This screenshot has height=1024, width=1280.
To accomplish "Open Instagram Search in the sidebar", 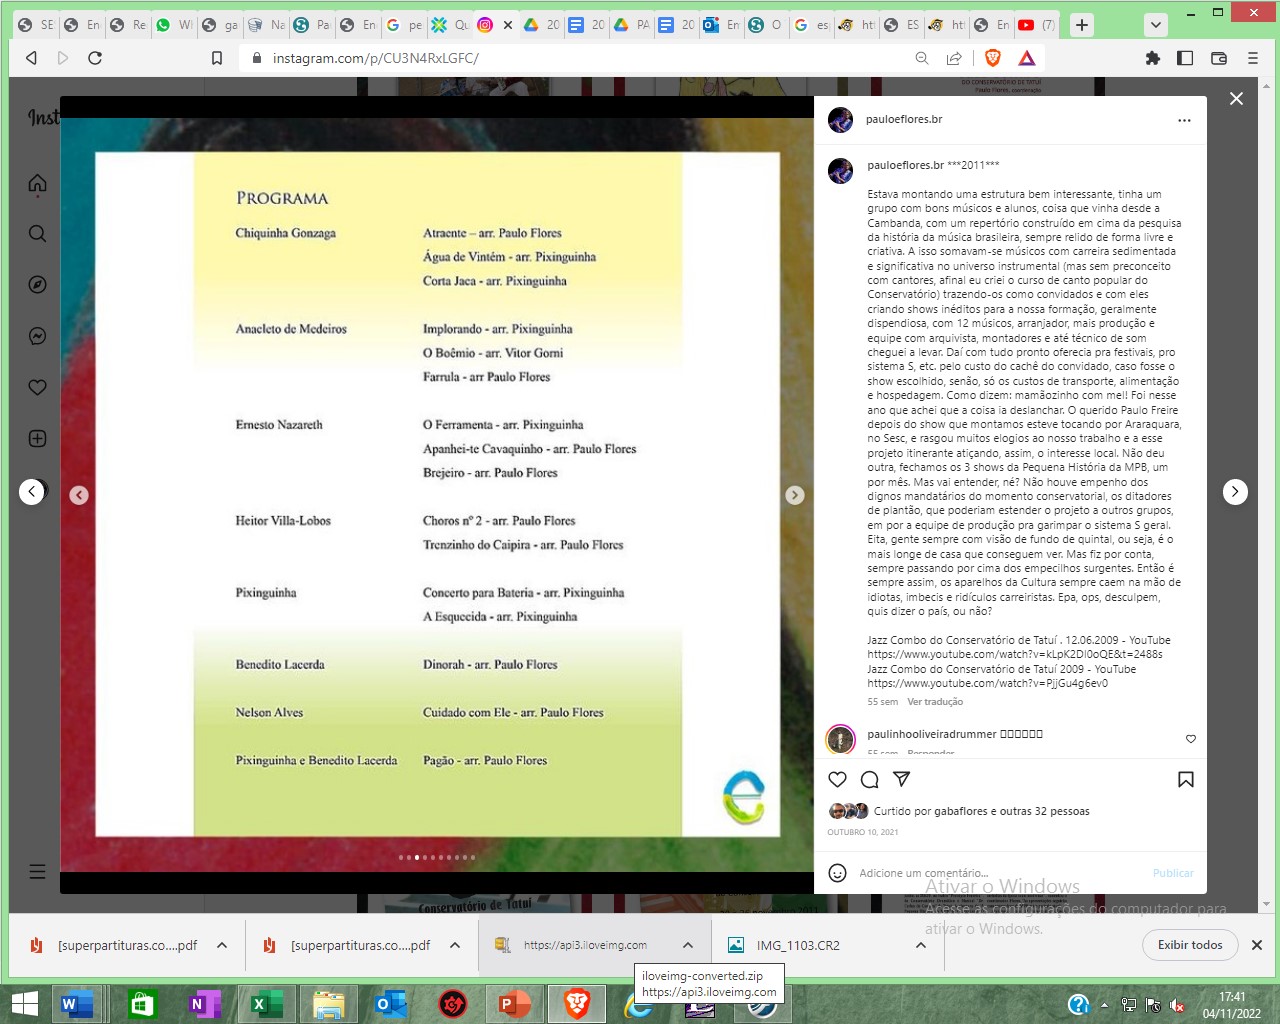I will pos(38,234).
